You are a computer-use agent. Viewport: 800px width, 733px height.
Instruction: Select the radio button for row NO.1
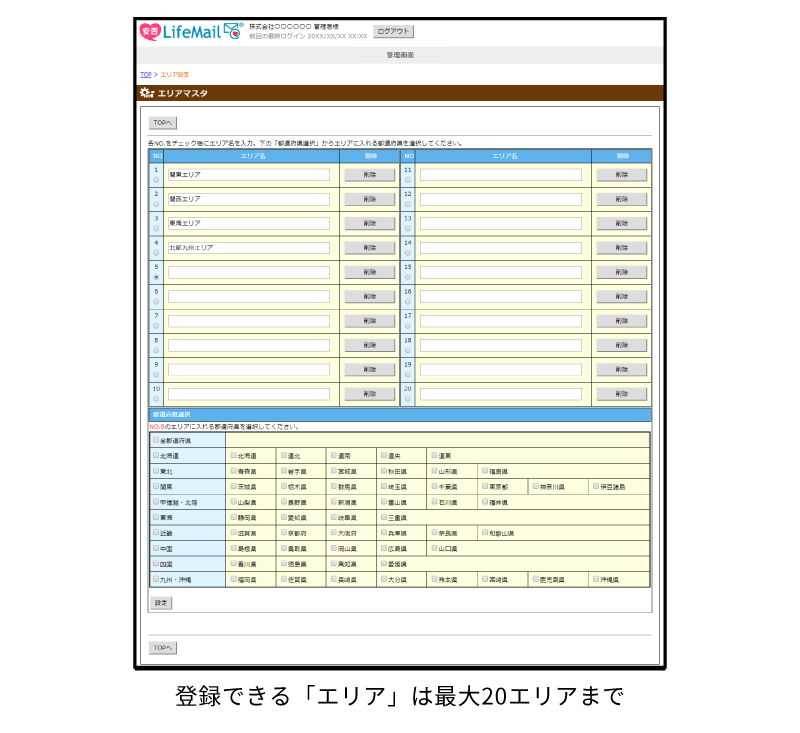(x=156, y=179)
